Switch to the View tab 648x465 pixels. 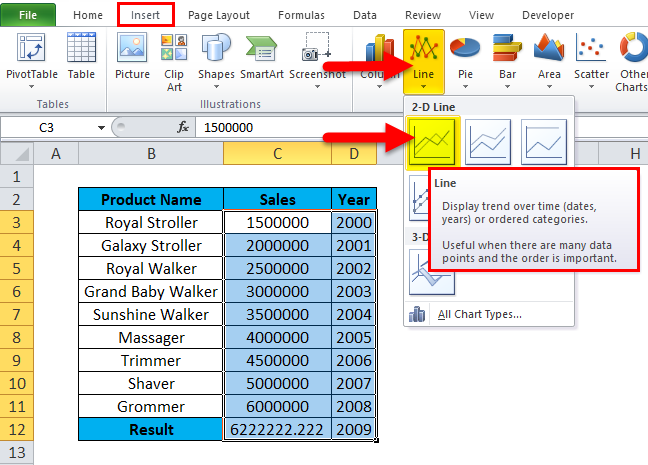(481, 15)
